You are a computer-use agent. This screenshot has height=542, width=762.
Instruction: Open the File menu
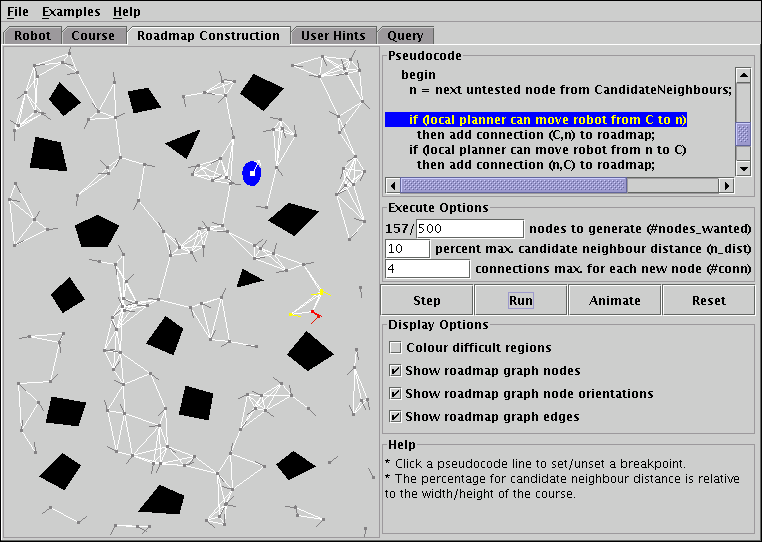18,11
